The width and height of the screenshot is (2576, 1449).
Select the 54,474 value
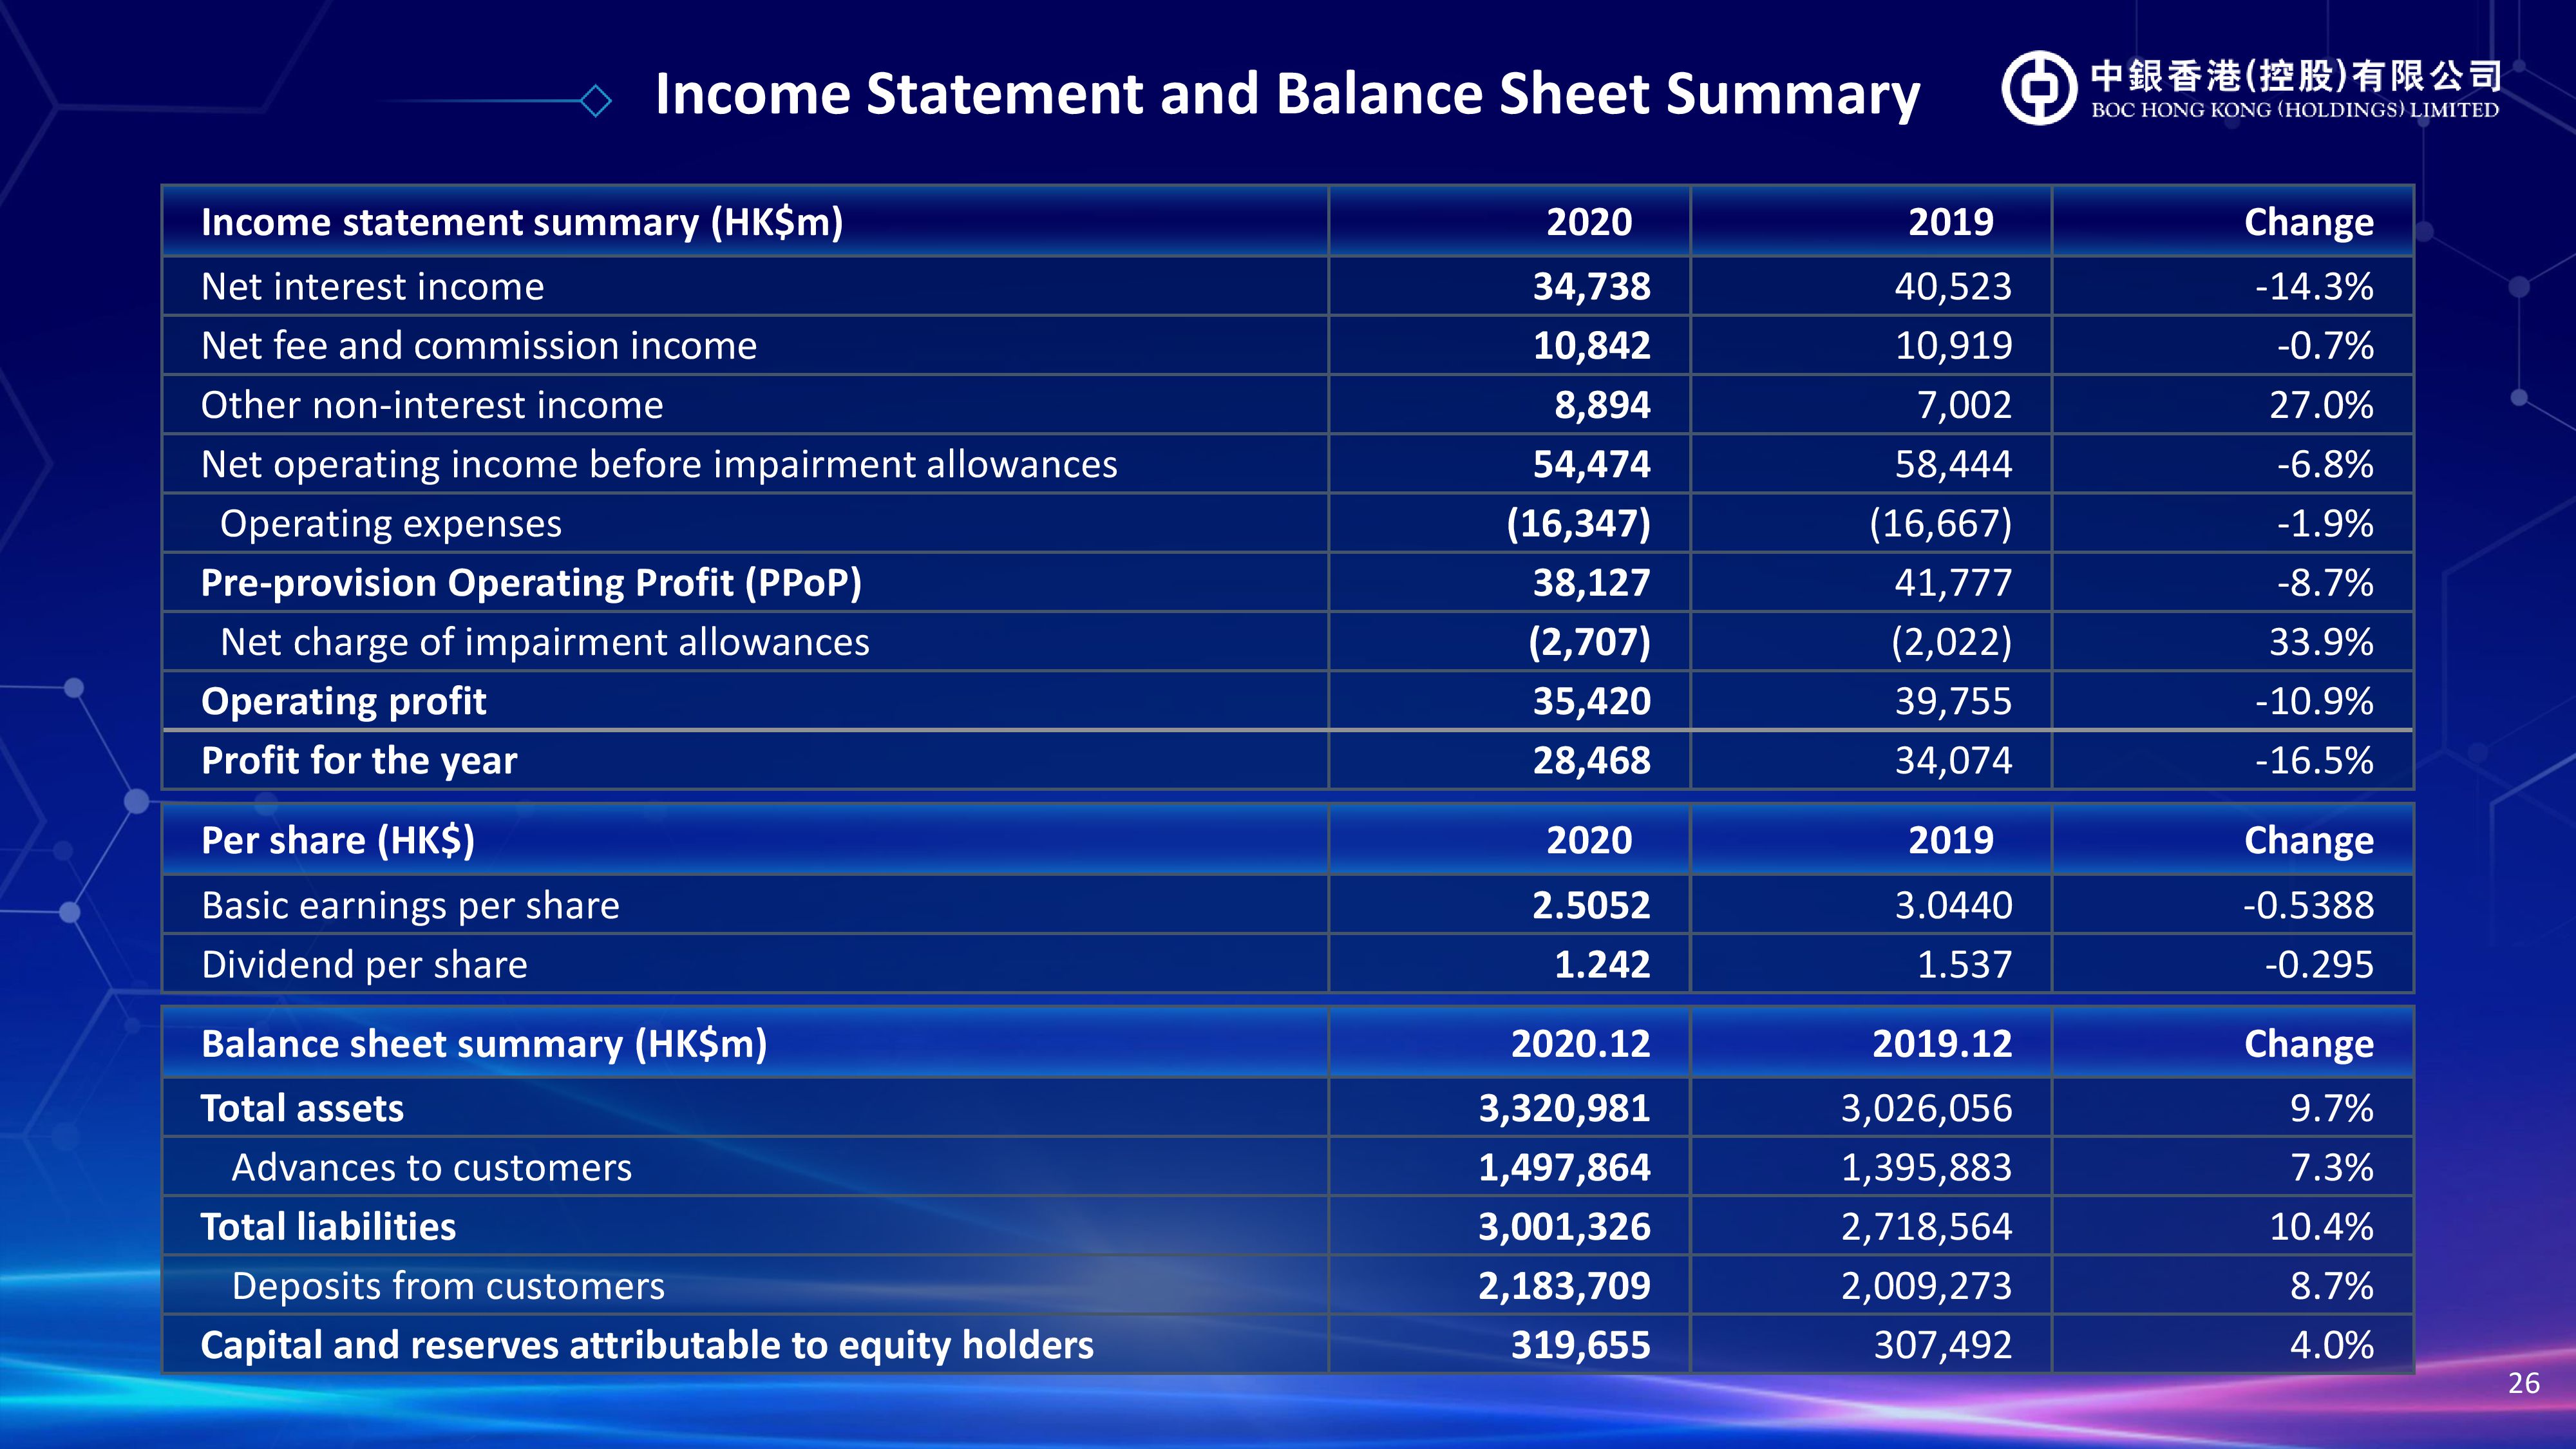coord(1592,464)
